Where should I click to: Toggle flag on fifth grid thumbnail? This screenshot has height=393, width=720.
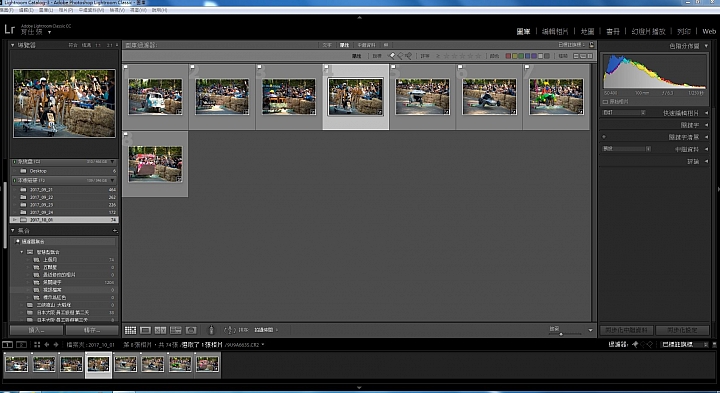tap(393, 67)
